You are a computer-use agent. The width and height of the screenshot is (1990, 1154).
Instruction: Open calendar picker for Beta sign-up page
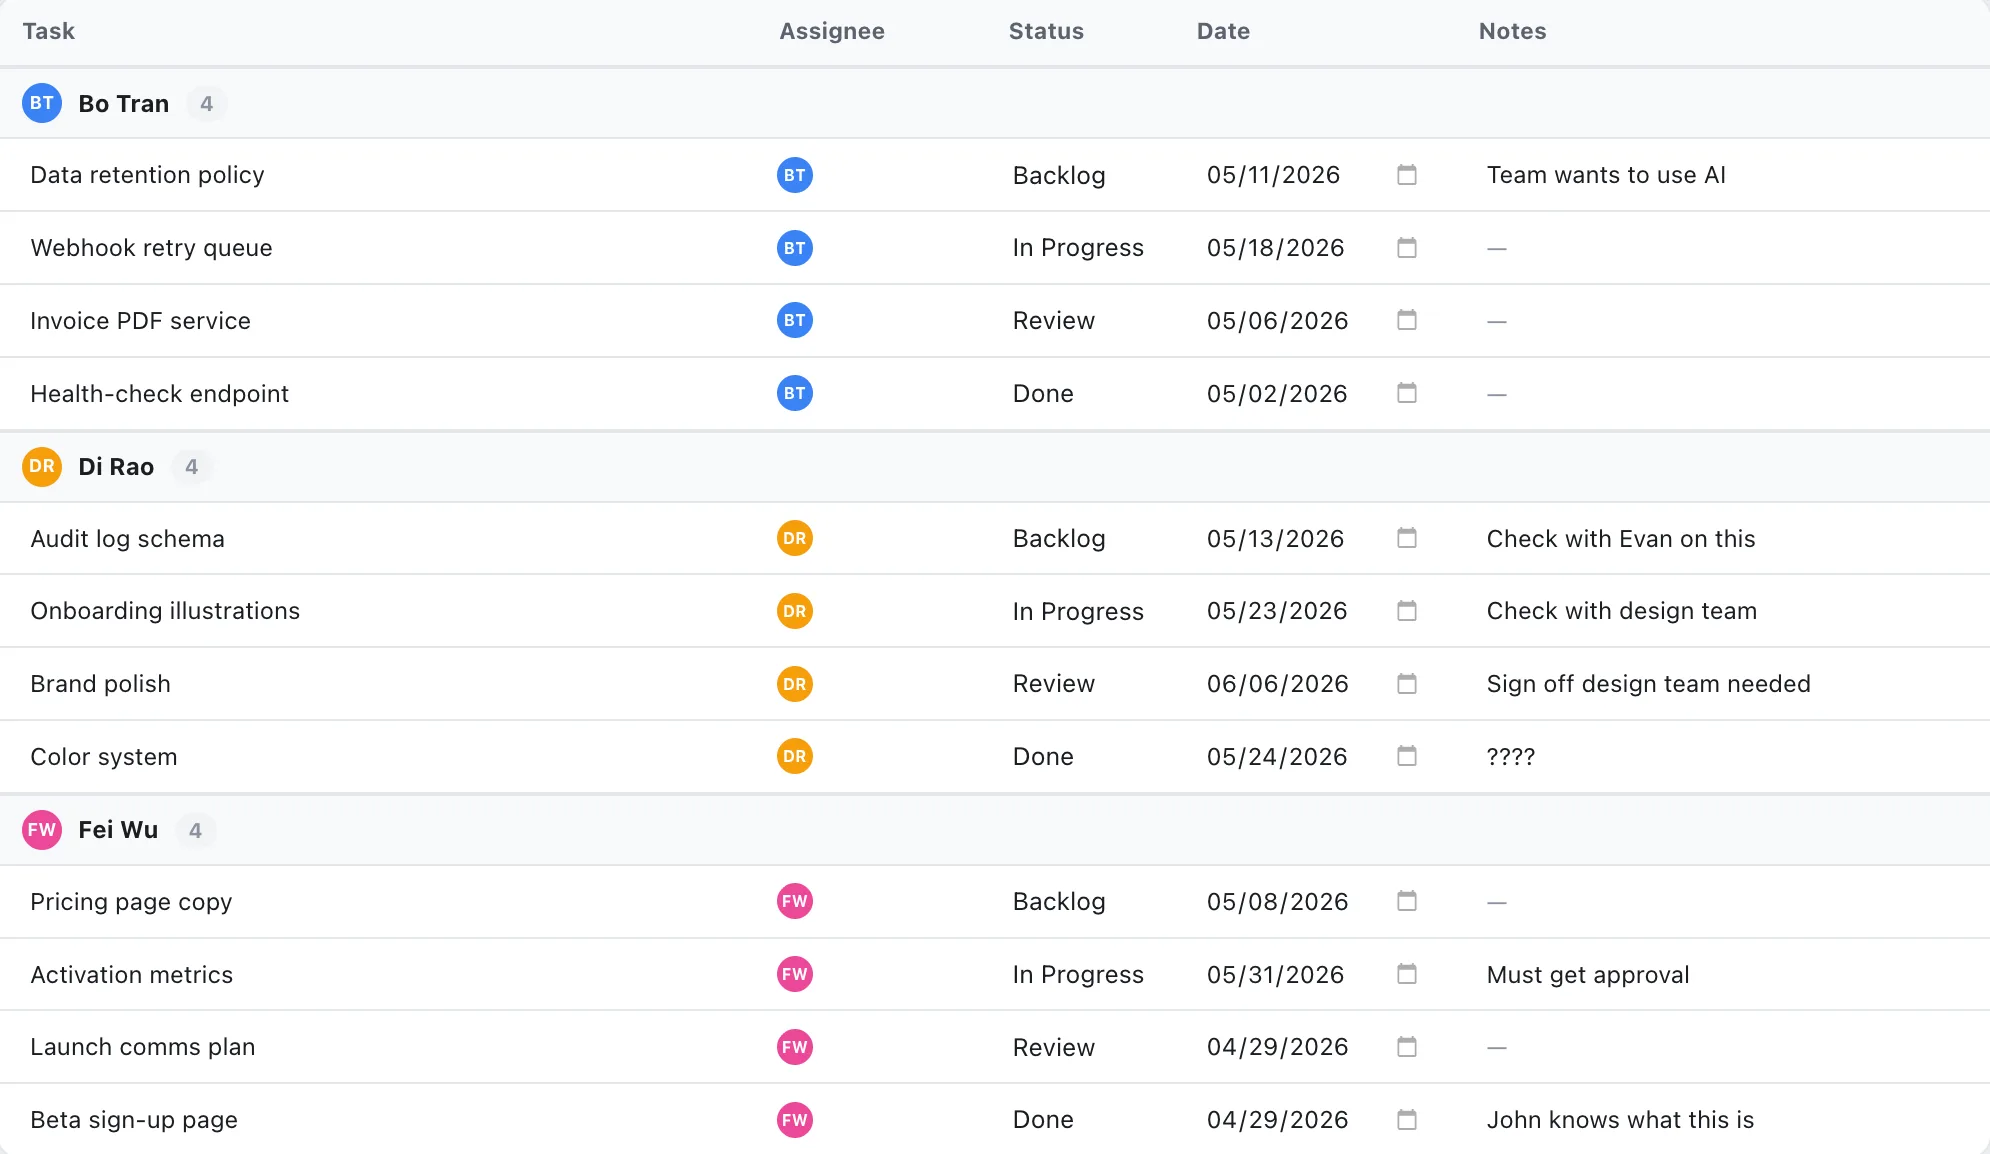1406,1120
